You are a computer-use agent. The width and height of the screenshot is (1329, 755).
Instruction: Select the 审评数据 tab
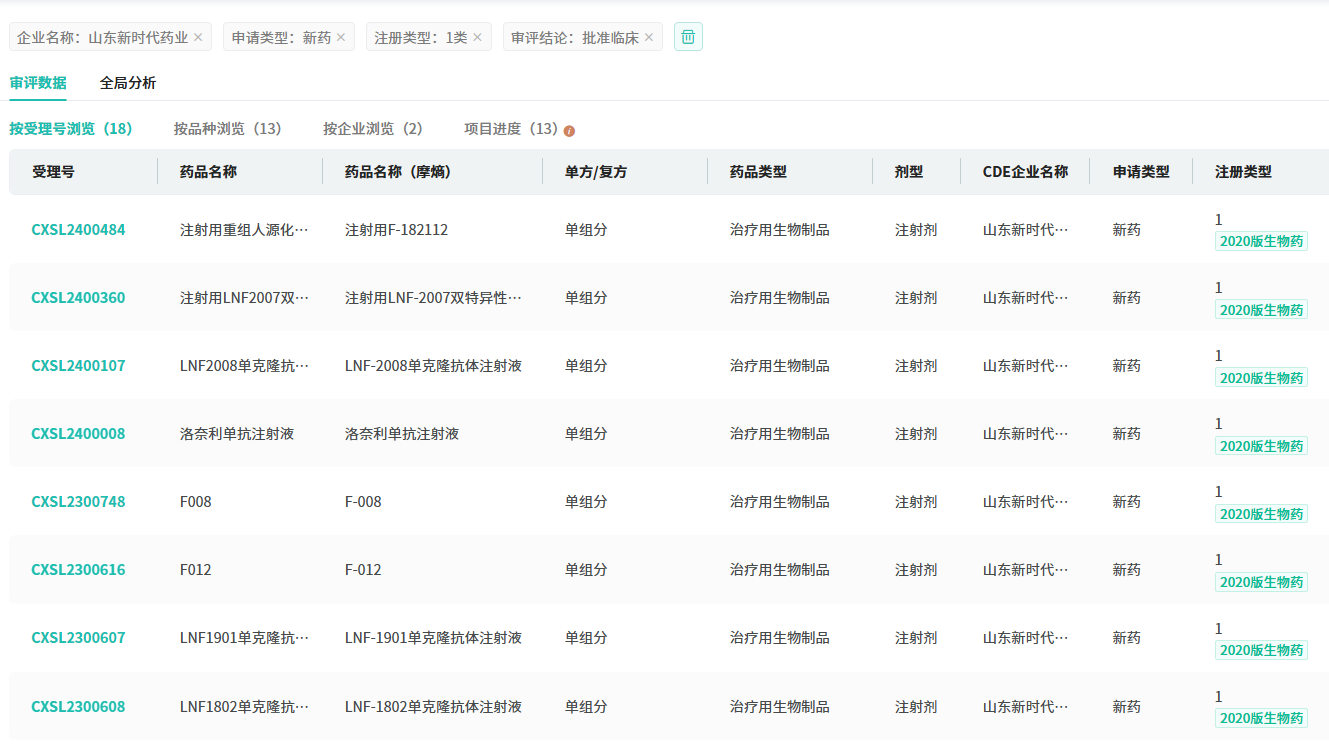coord(38,83)
